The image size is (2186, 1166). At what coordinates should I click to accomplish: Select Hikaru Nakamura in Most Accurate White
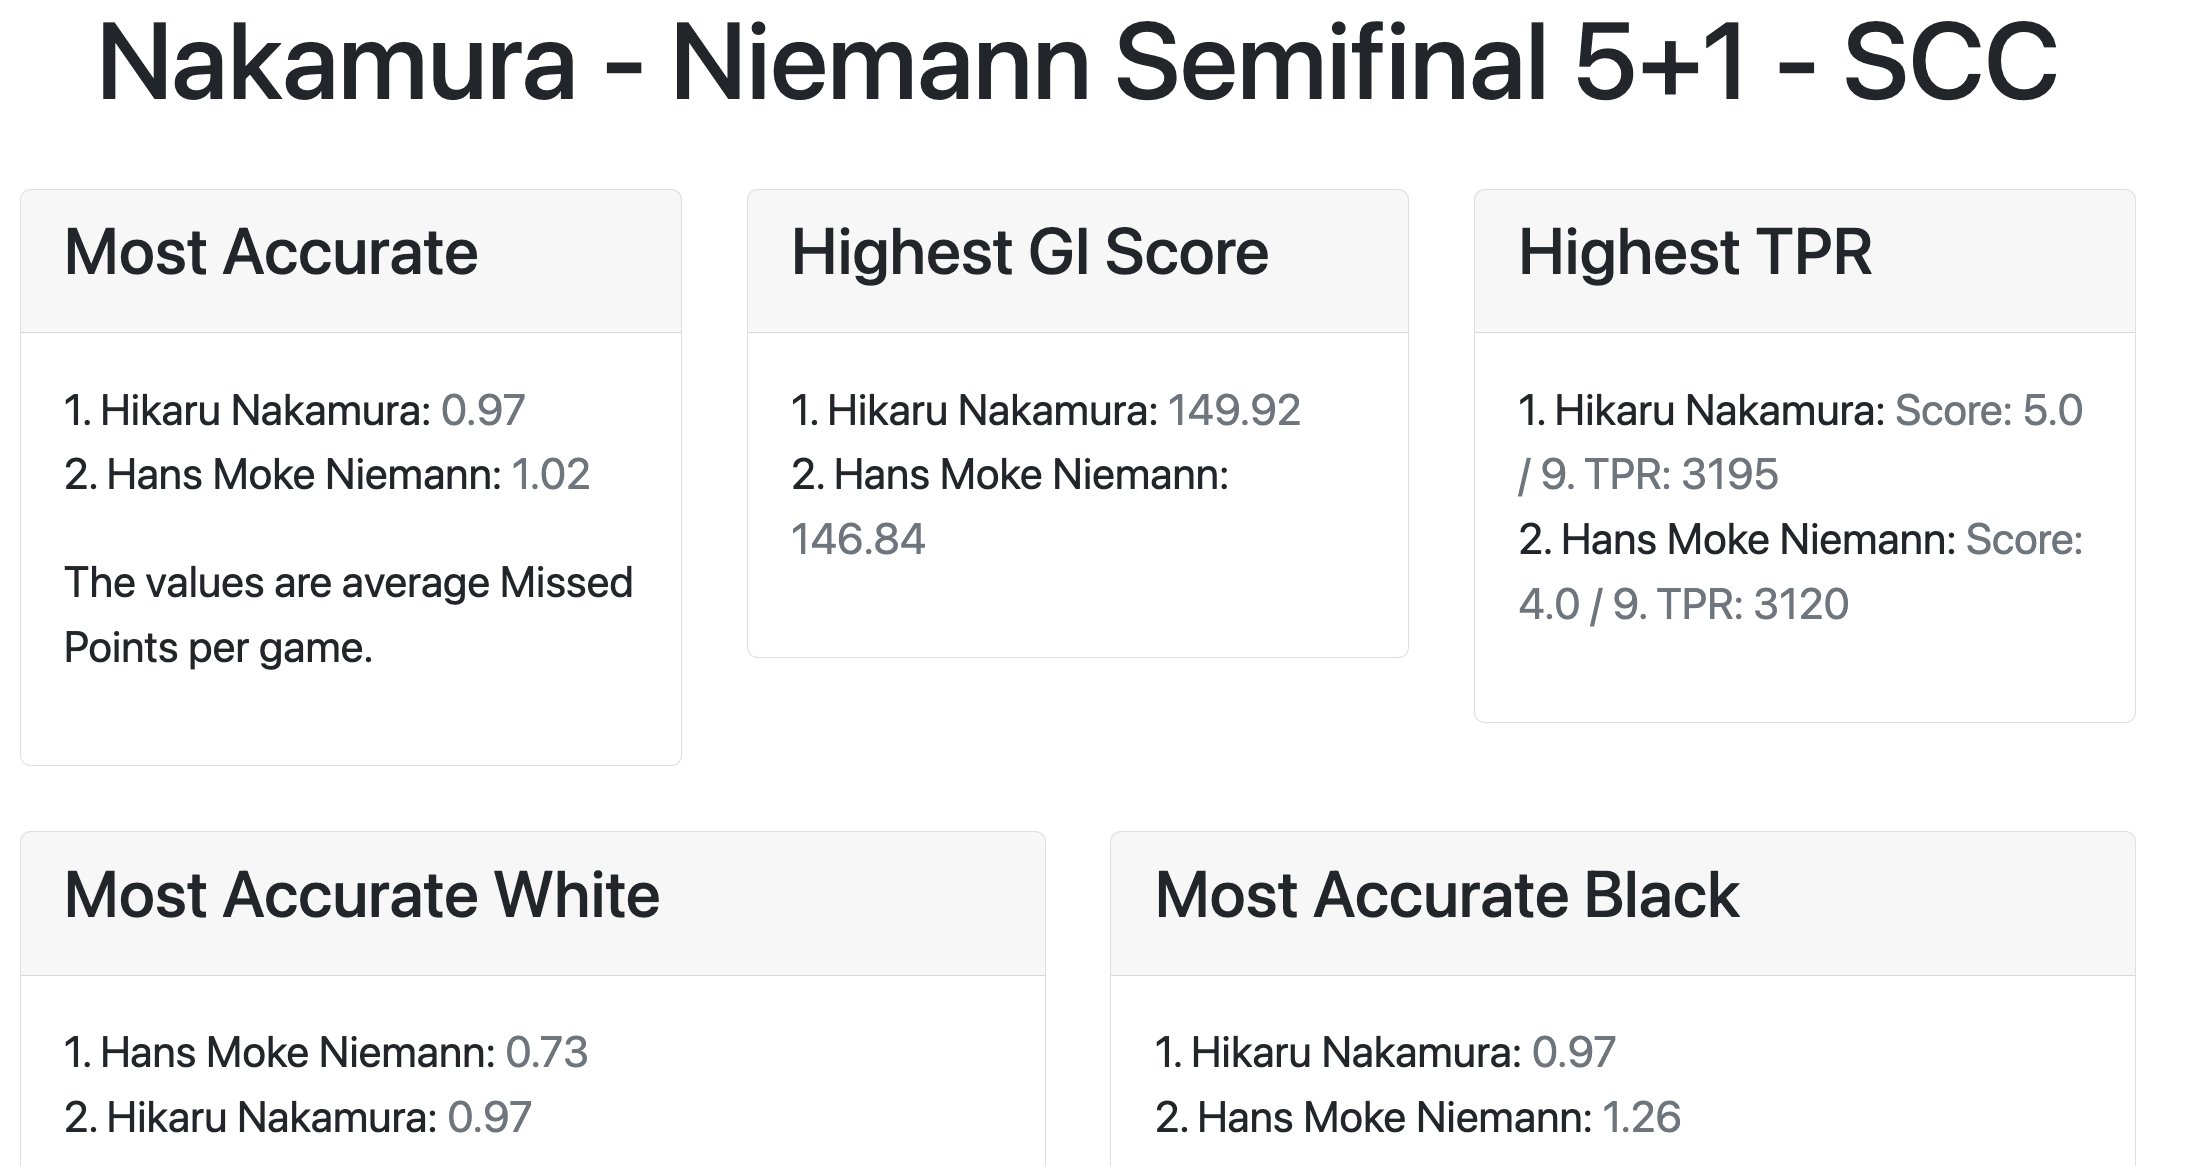[x=271, y=1118]
